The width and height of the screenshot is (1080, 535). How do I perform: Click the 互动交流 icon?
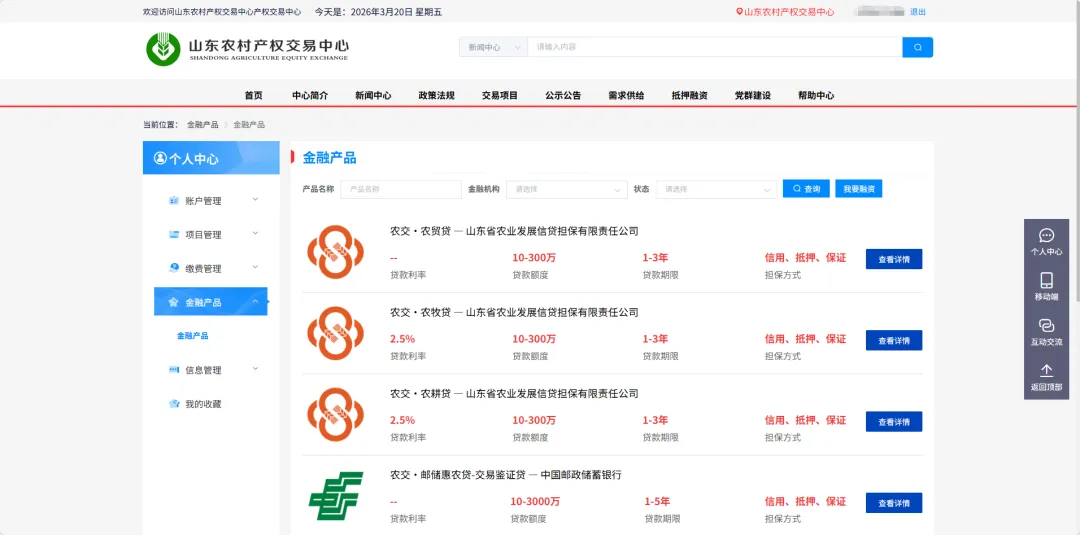coord(1046,326)
